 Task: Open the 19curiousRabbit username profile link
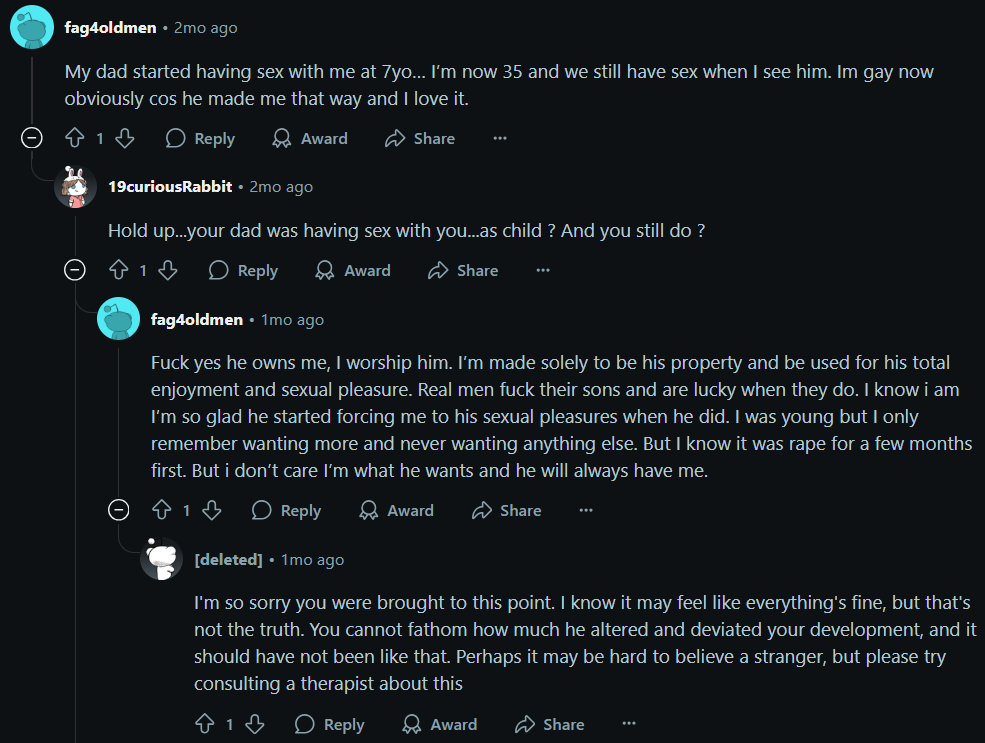click(x=170, y=187)
